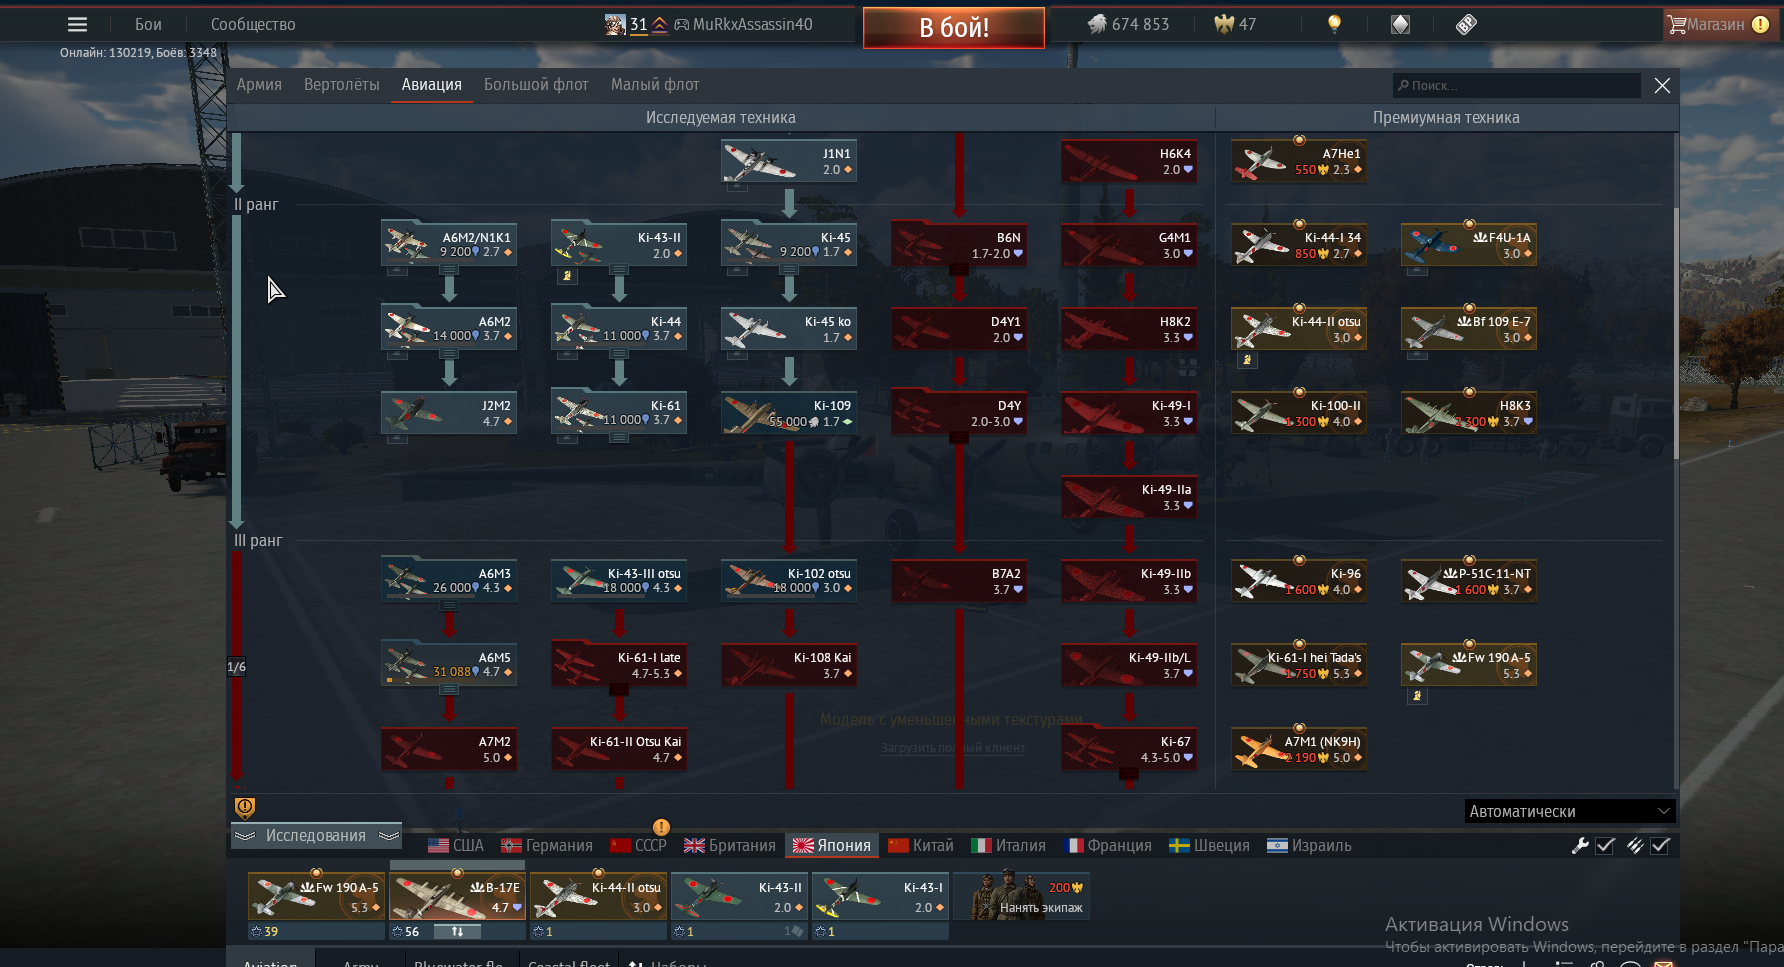The width and height of the screenshot is (1784, 967).
Task: Select the A6M2/N1K1 aircraft card
Action: pos(449,245)
